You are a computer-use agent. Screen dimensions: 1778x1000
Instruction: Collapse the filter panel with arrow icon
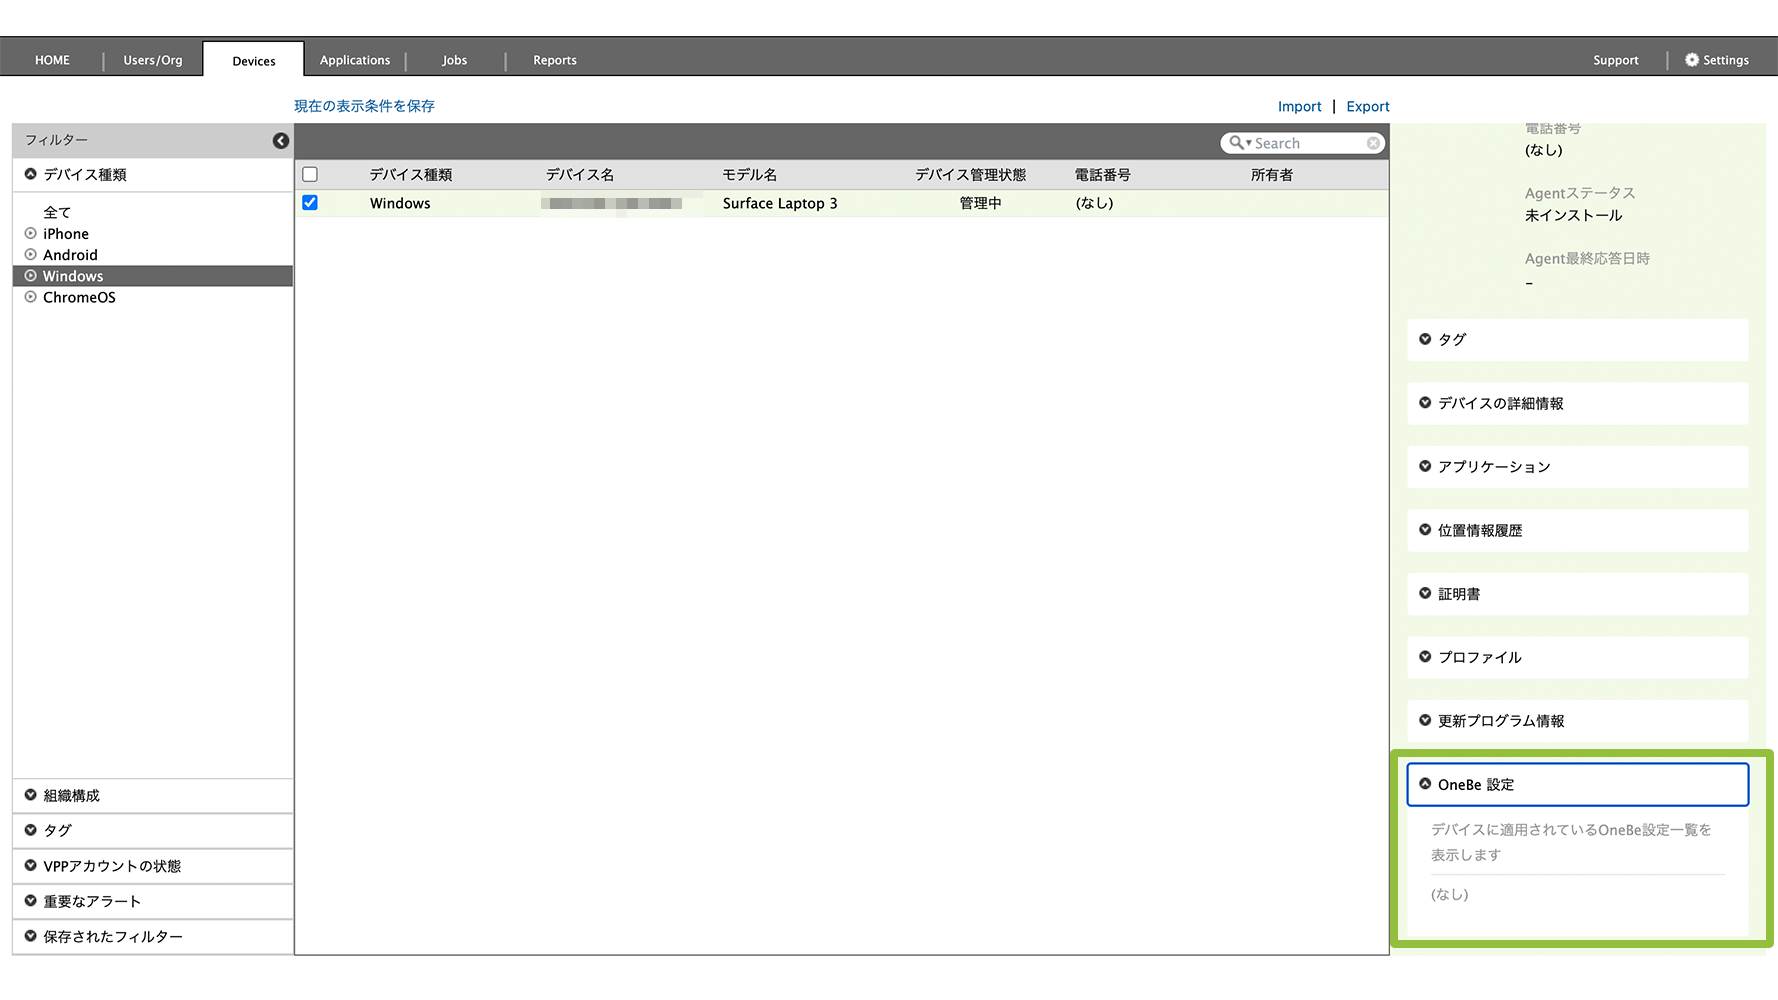click(281, 141)
